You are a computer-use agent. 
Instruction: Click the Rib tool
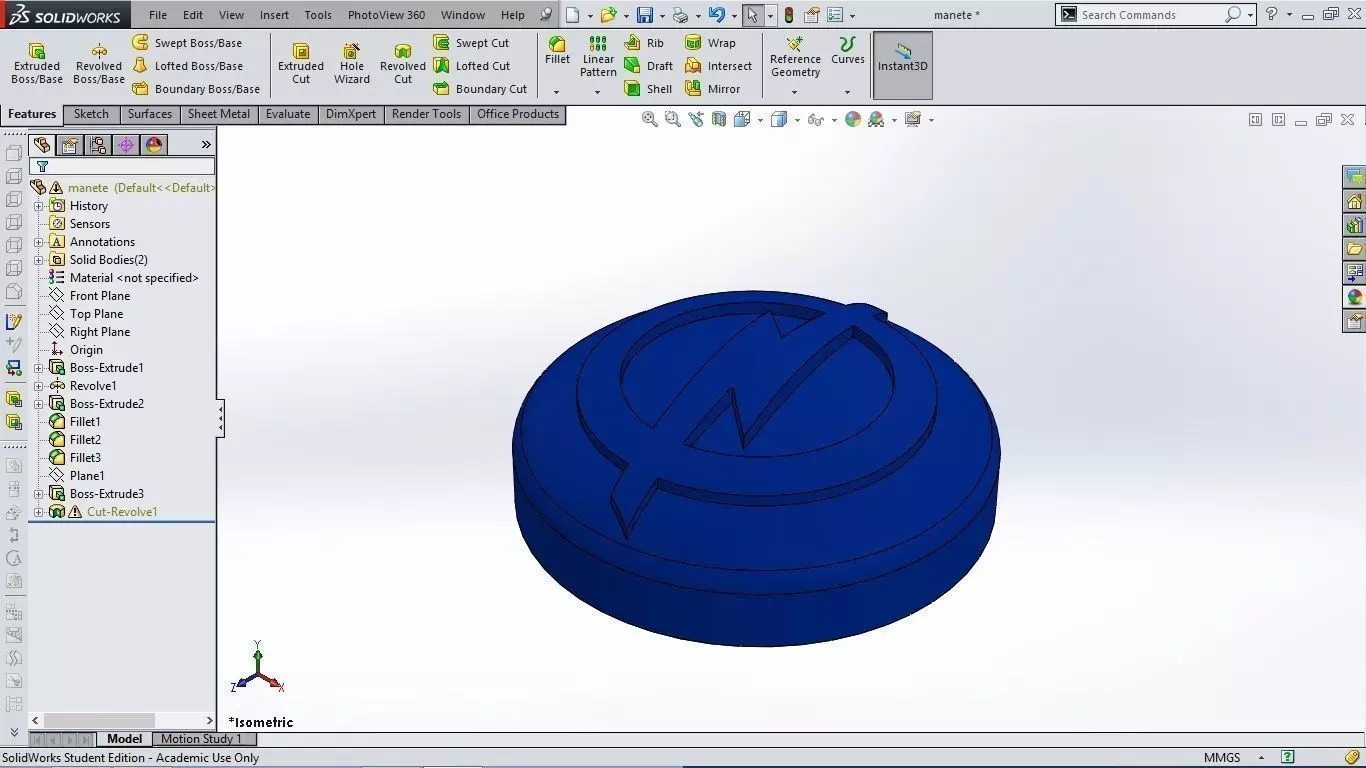point(644,43)
